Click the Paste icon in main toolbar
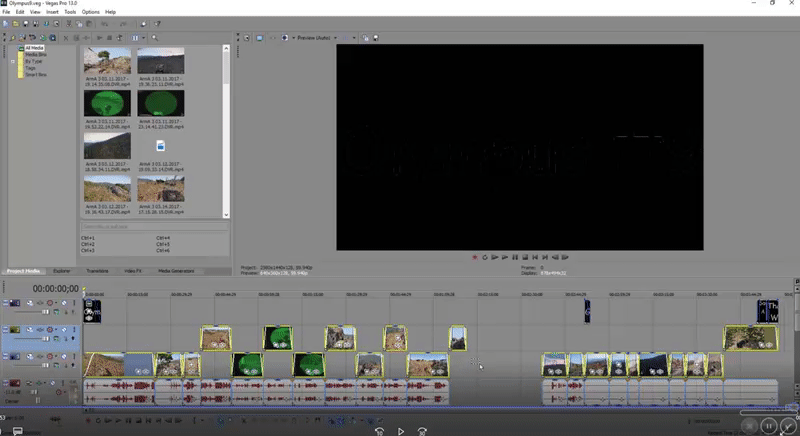This screenshot has width=800, height=436. [x=89, y=23]
